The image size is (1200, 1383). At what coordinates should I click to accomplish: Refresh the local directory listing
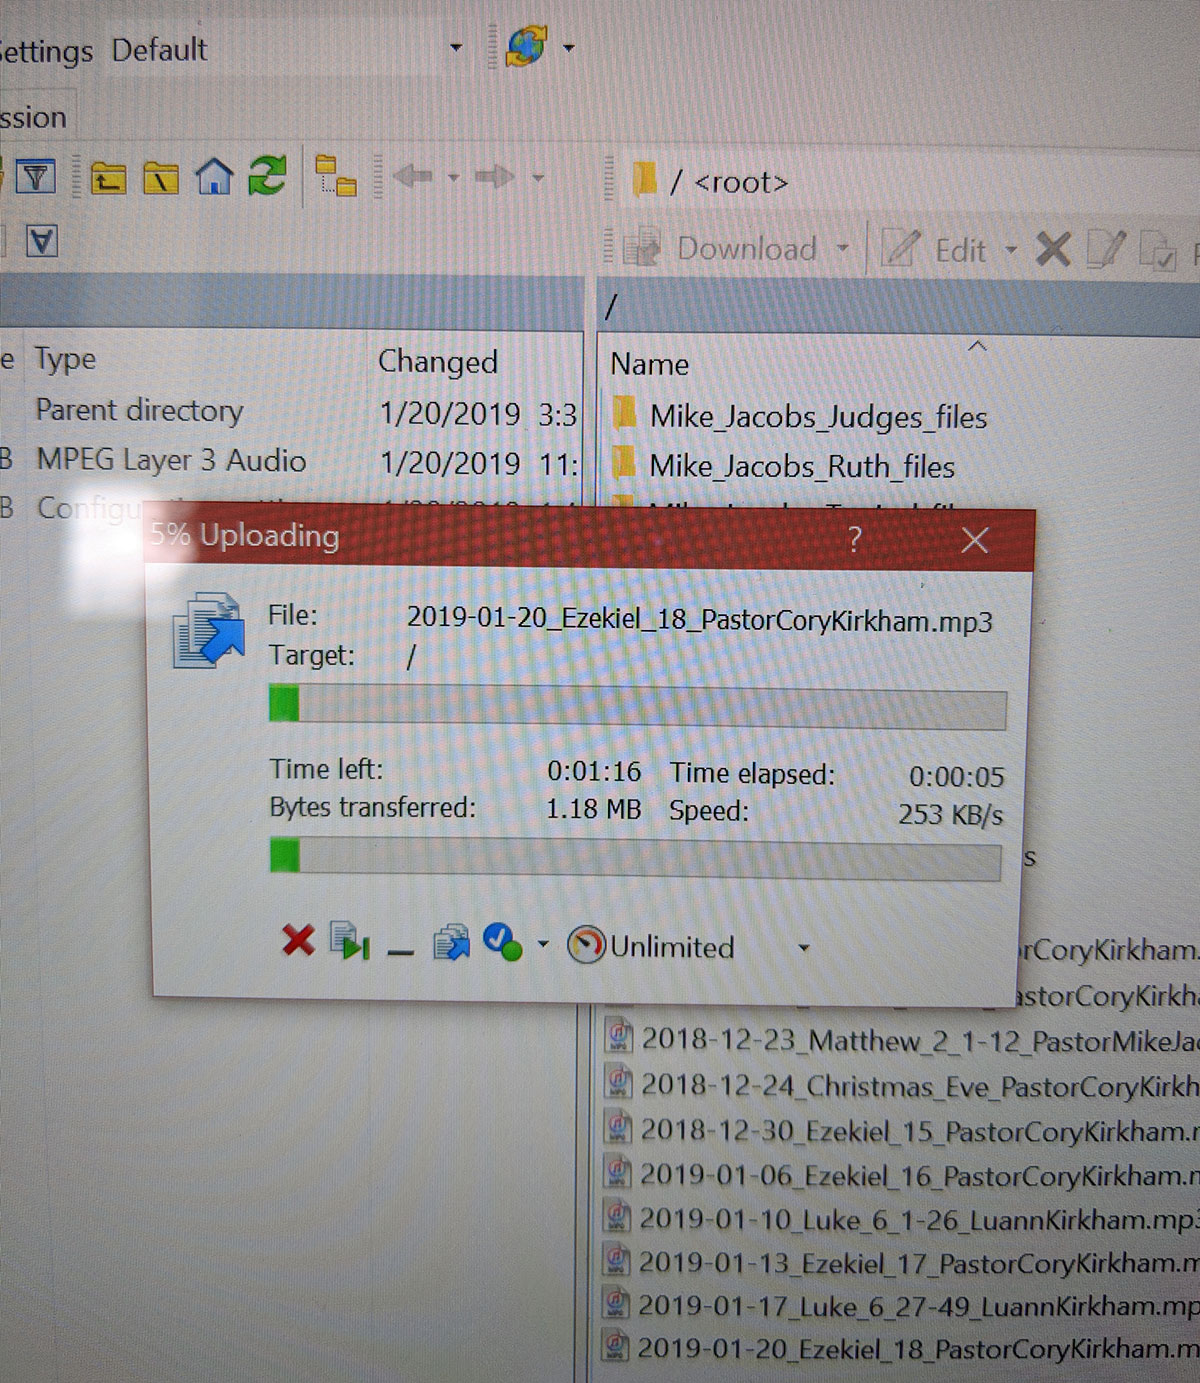pyautogui.click(x=267, y=176)
